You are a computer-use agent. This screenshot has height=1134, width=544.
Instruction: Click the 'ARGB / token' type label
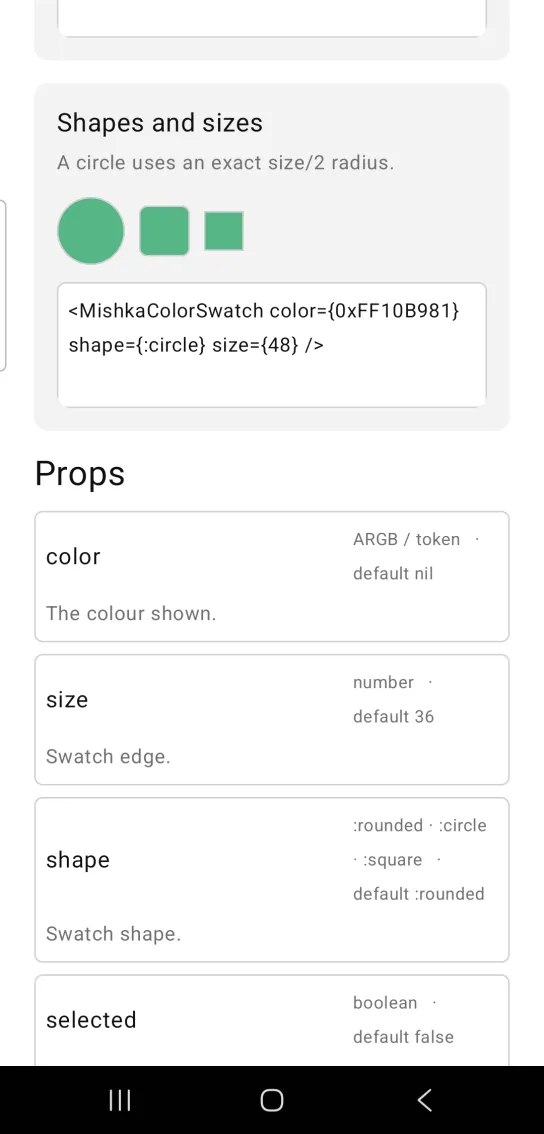[407, 540]
